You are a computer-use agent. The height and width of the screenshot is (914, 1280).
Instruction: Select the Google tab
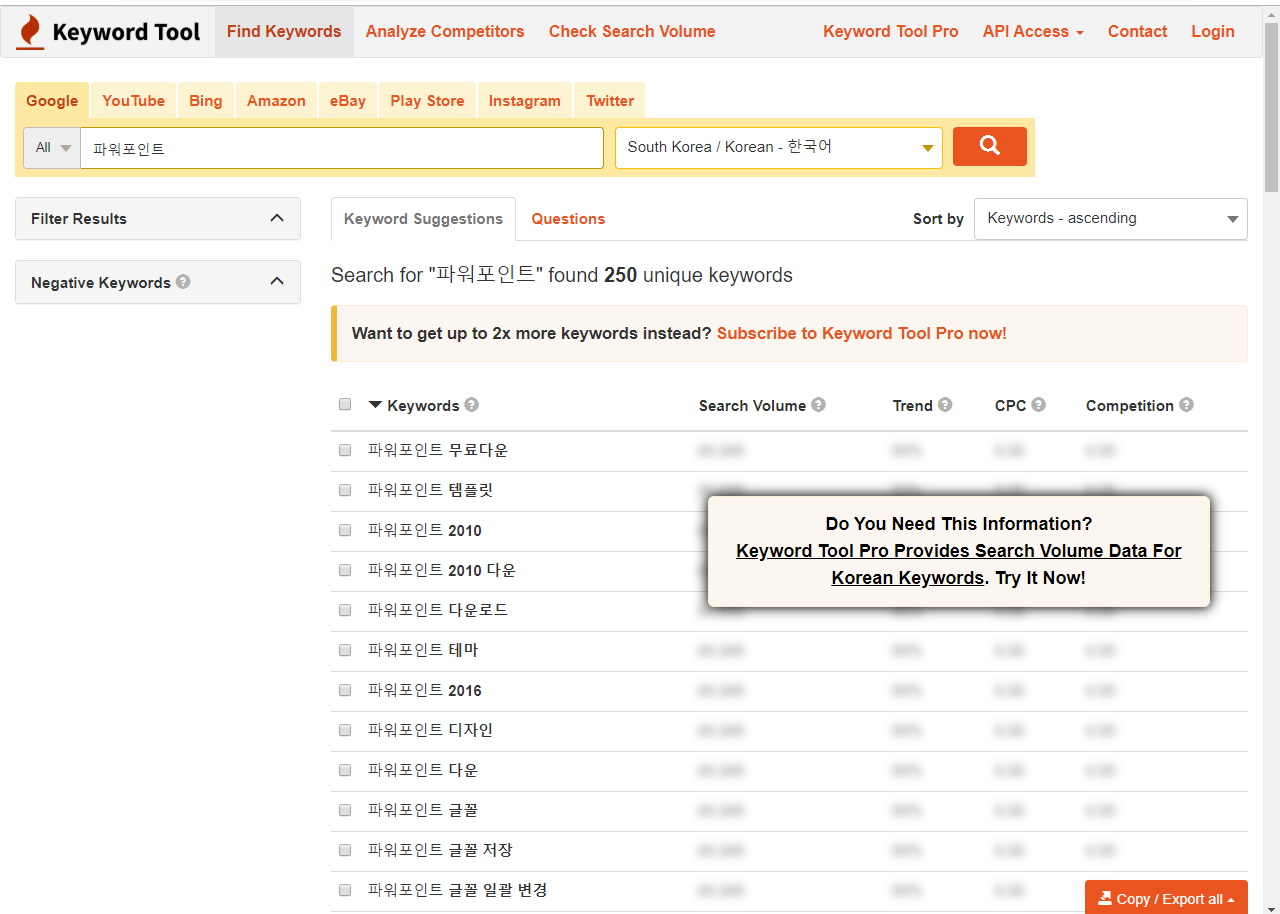coord(52,101)
